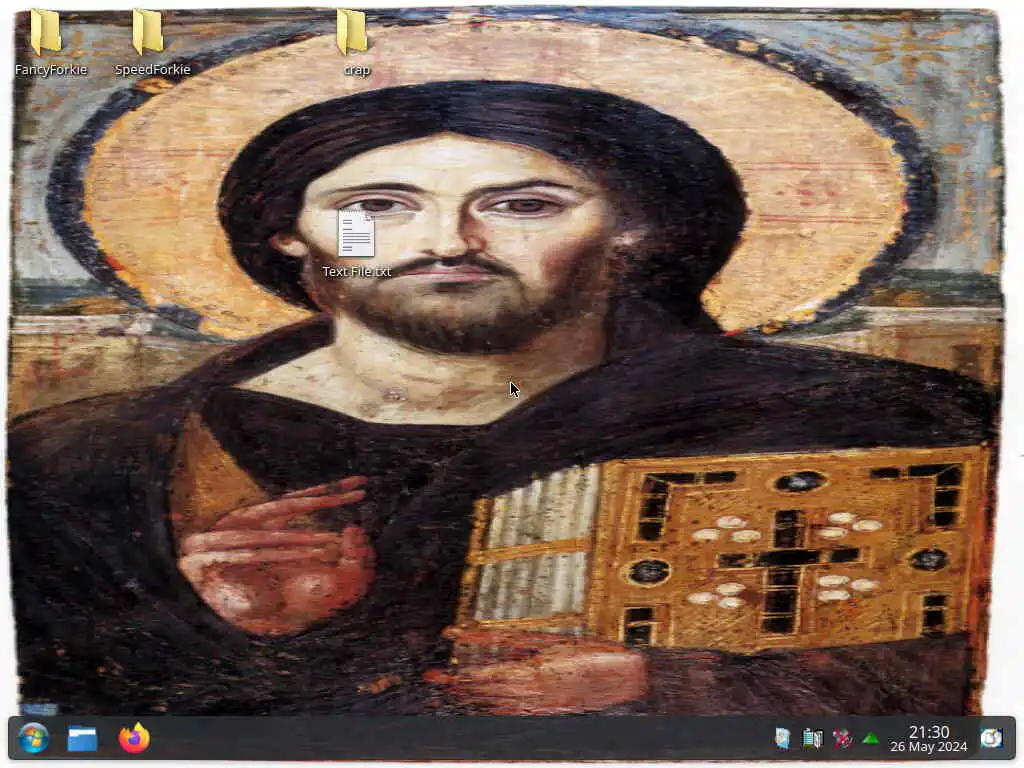
Task: Click the show desktop icon at taskbar end
Action: [x=991, y=739]
